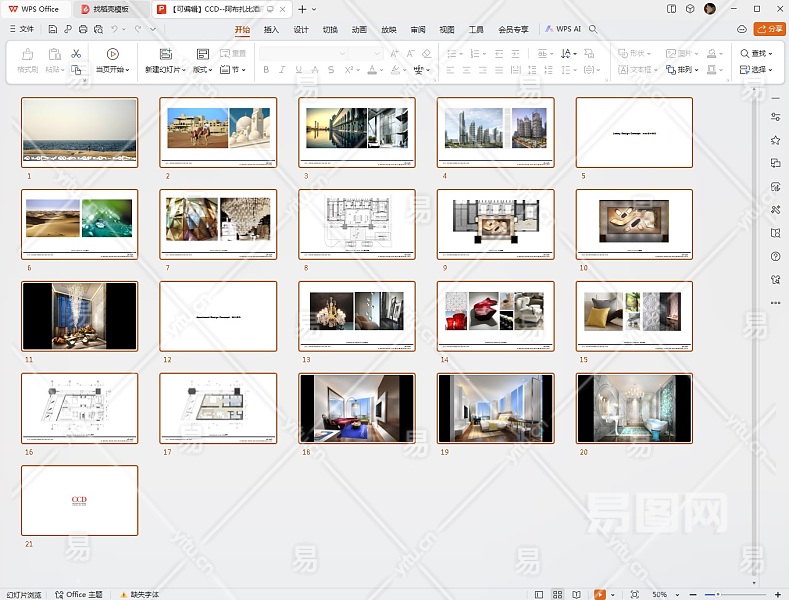Viewport: 789px width, 600px height.
Task: Select slide 18 bedroom thumbnail
Action: tap(357, 408)
